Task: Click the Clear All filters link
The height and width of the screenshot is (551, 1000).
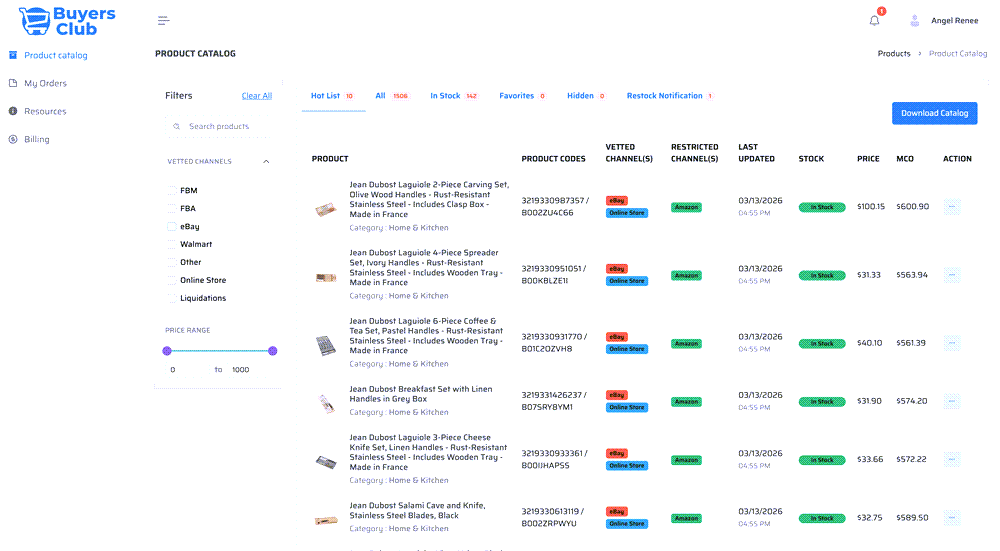Action: 256,96
